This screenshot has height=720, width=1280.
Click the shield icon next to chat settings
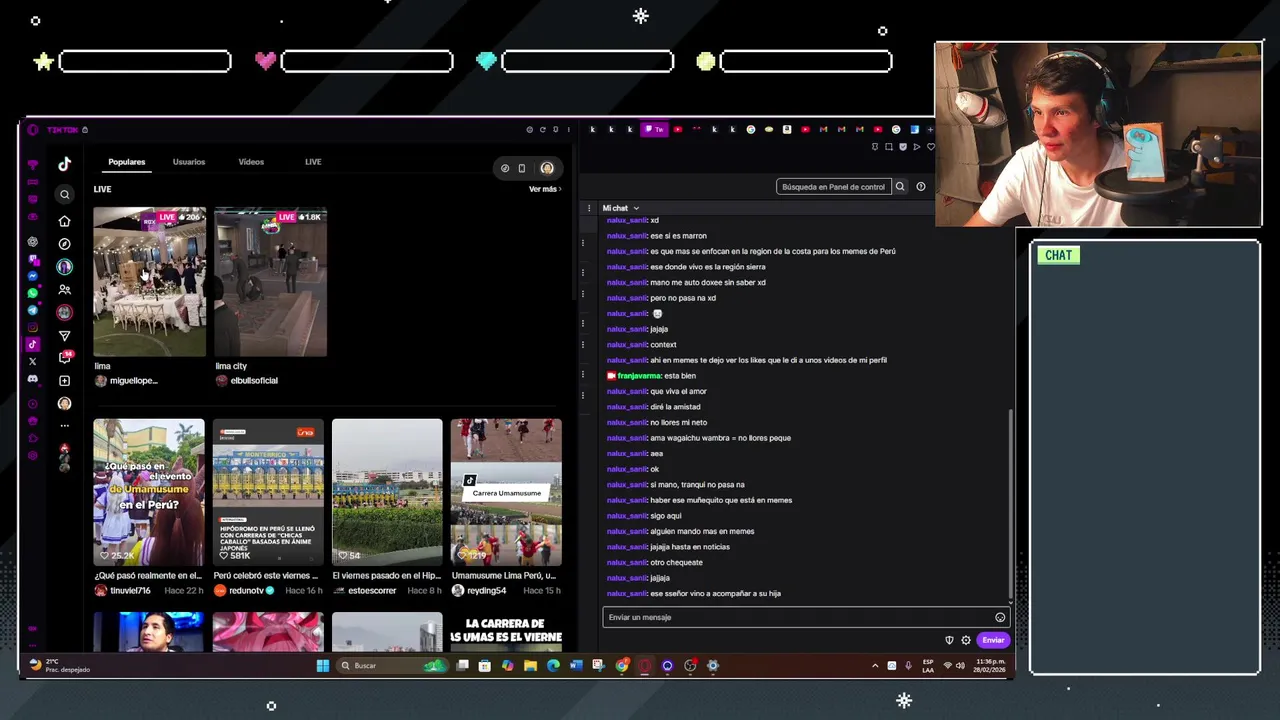(x=949, y=640)
